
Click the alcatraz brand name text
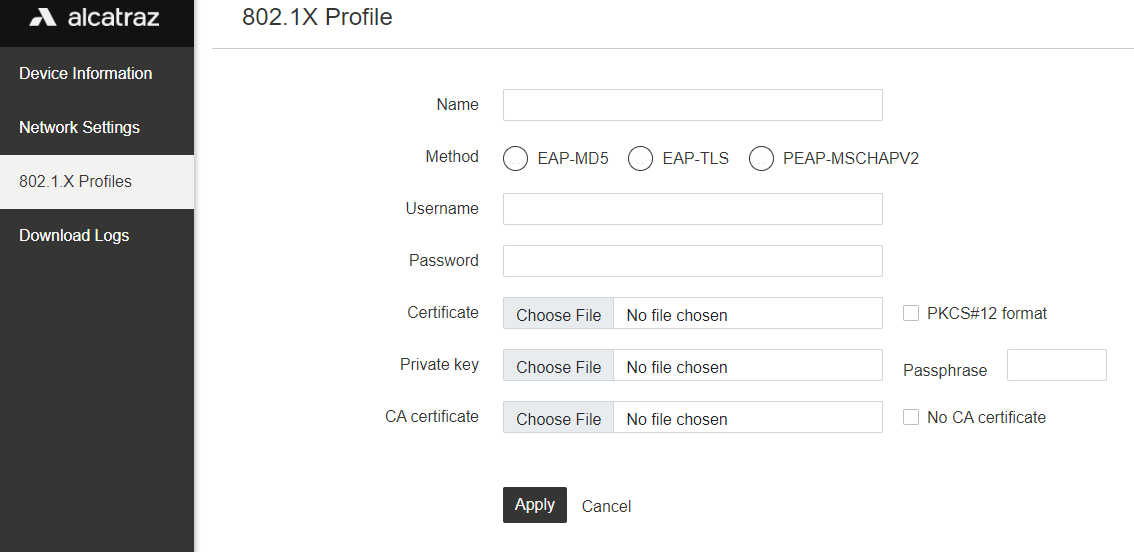pos(114,17)
